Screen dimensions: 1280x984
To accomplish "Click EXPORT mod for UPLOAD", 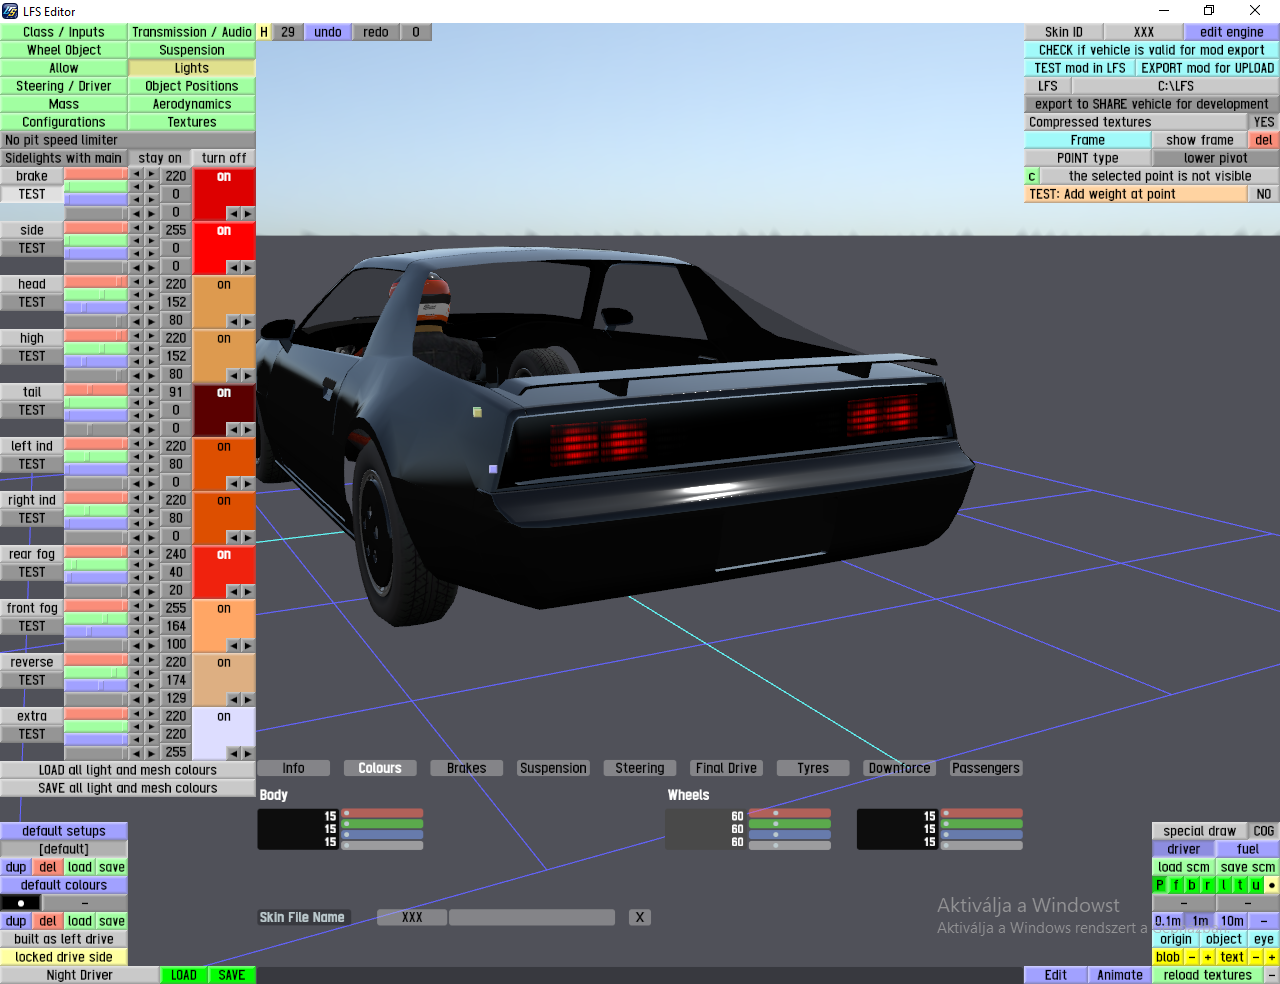I will [1208, 68].
